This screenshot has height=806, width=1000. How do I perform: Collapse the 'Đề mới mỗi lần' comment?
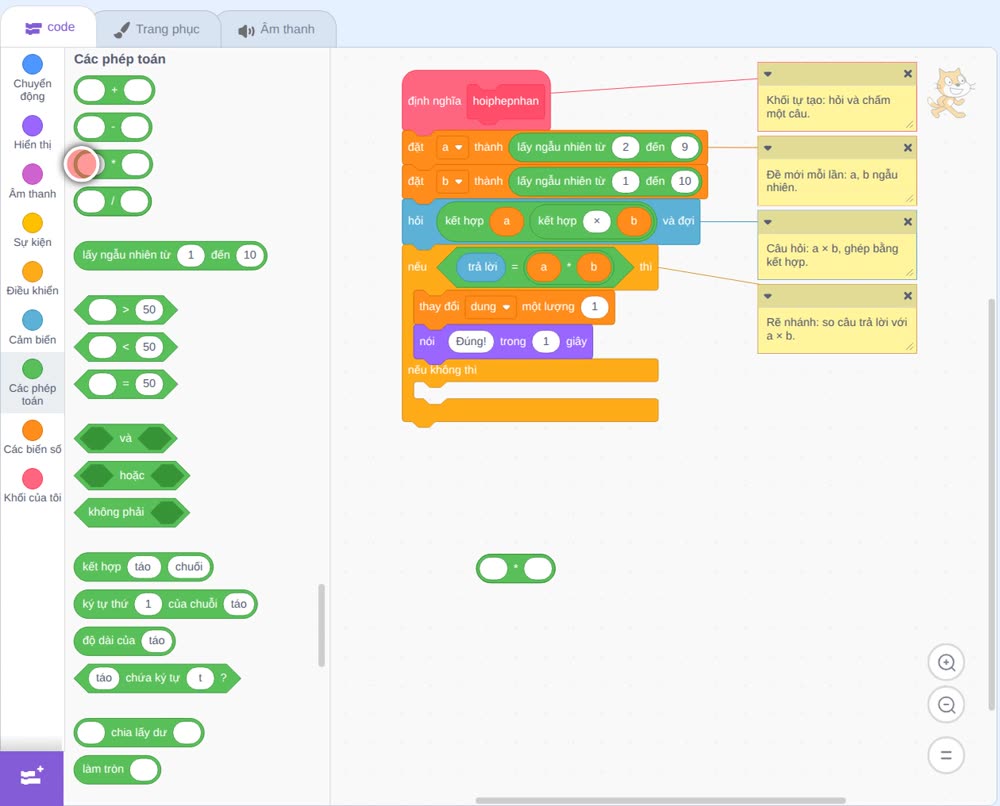[x=768, y=148]
